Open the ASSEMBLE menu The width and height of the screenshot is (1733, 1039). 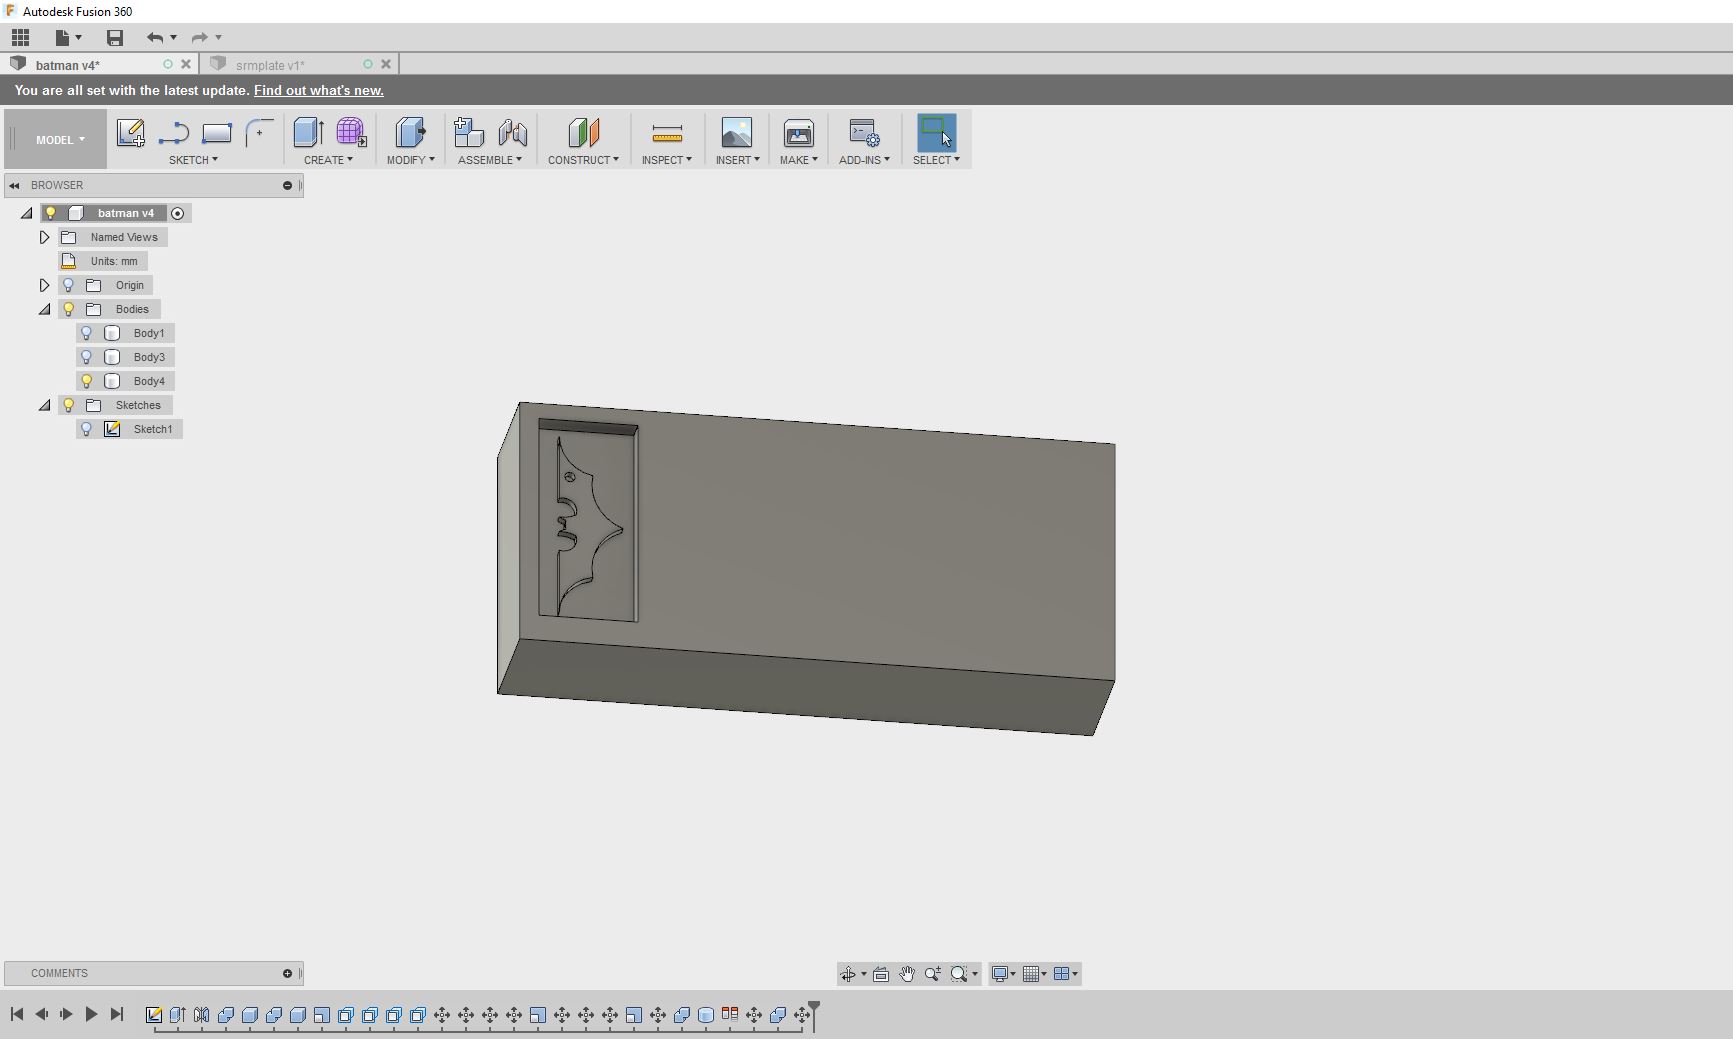(x=490, y=160)
